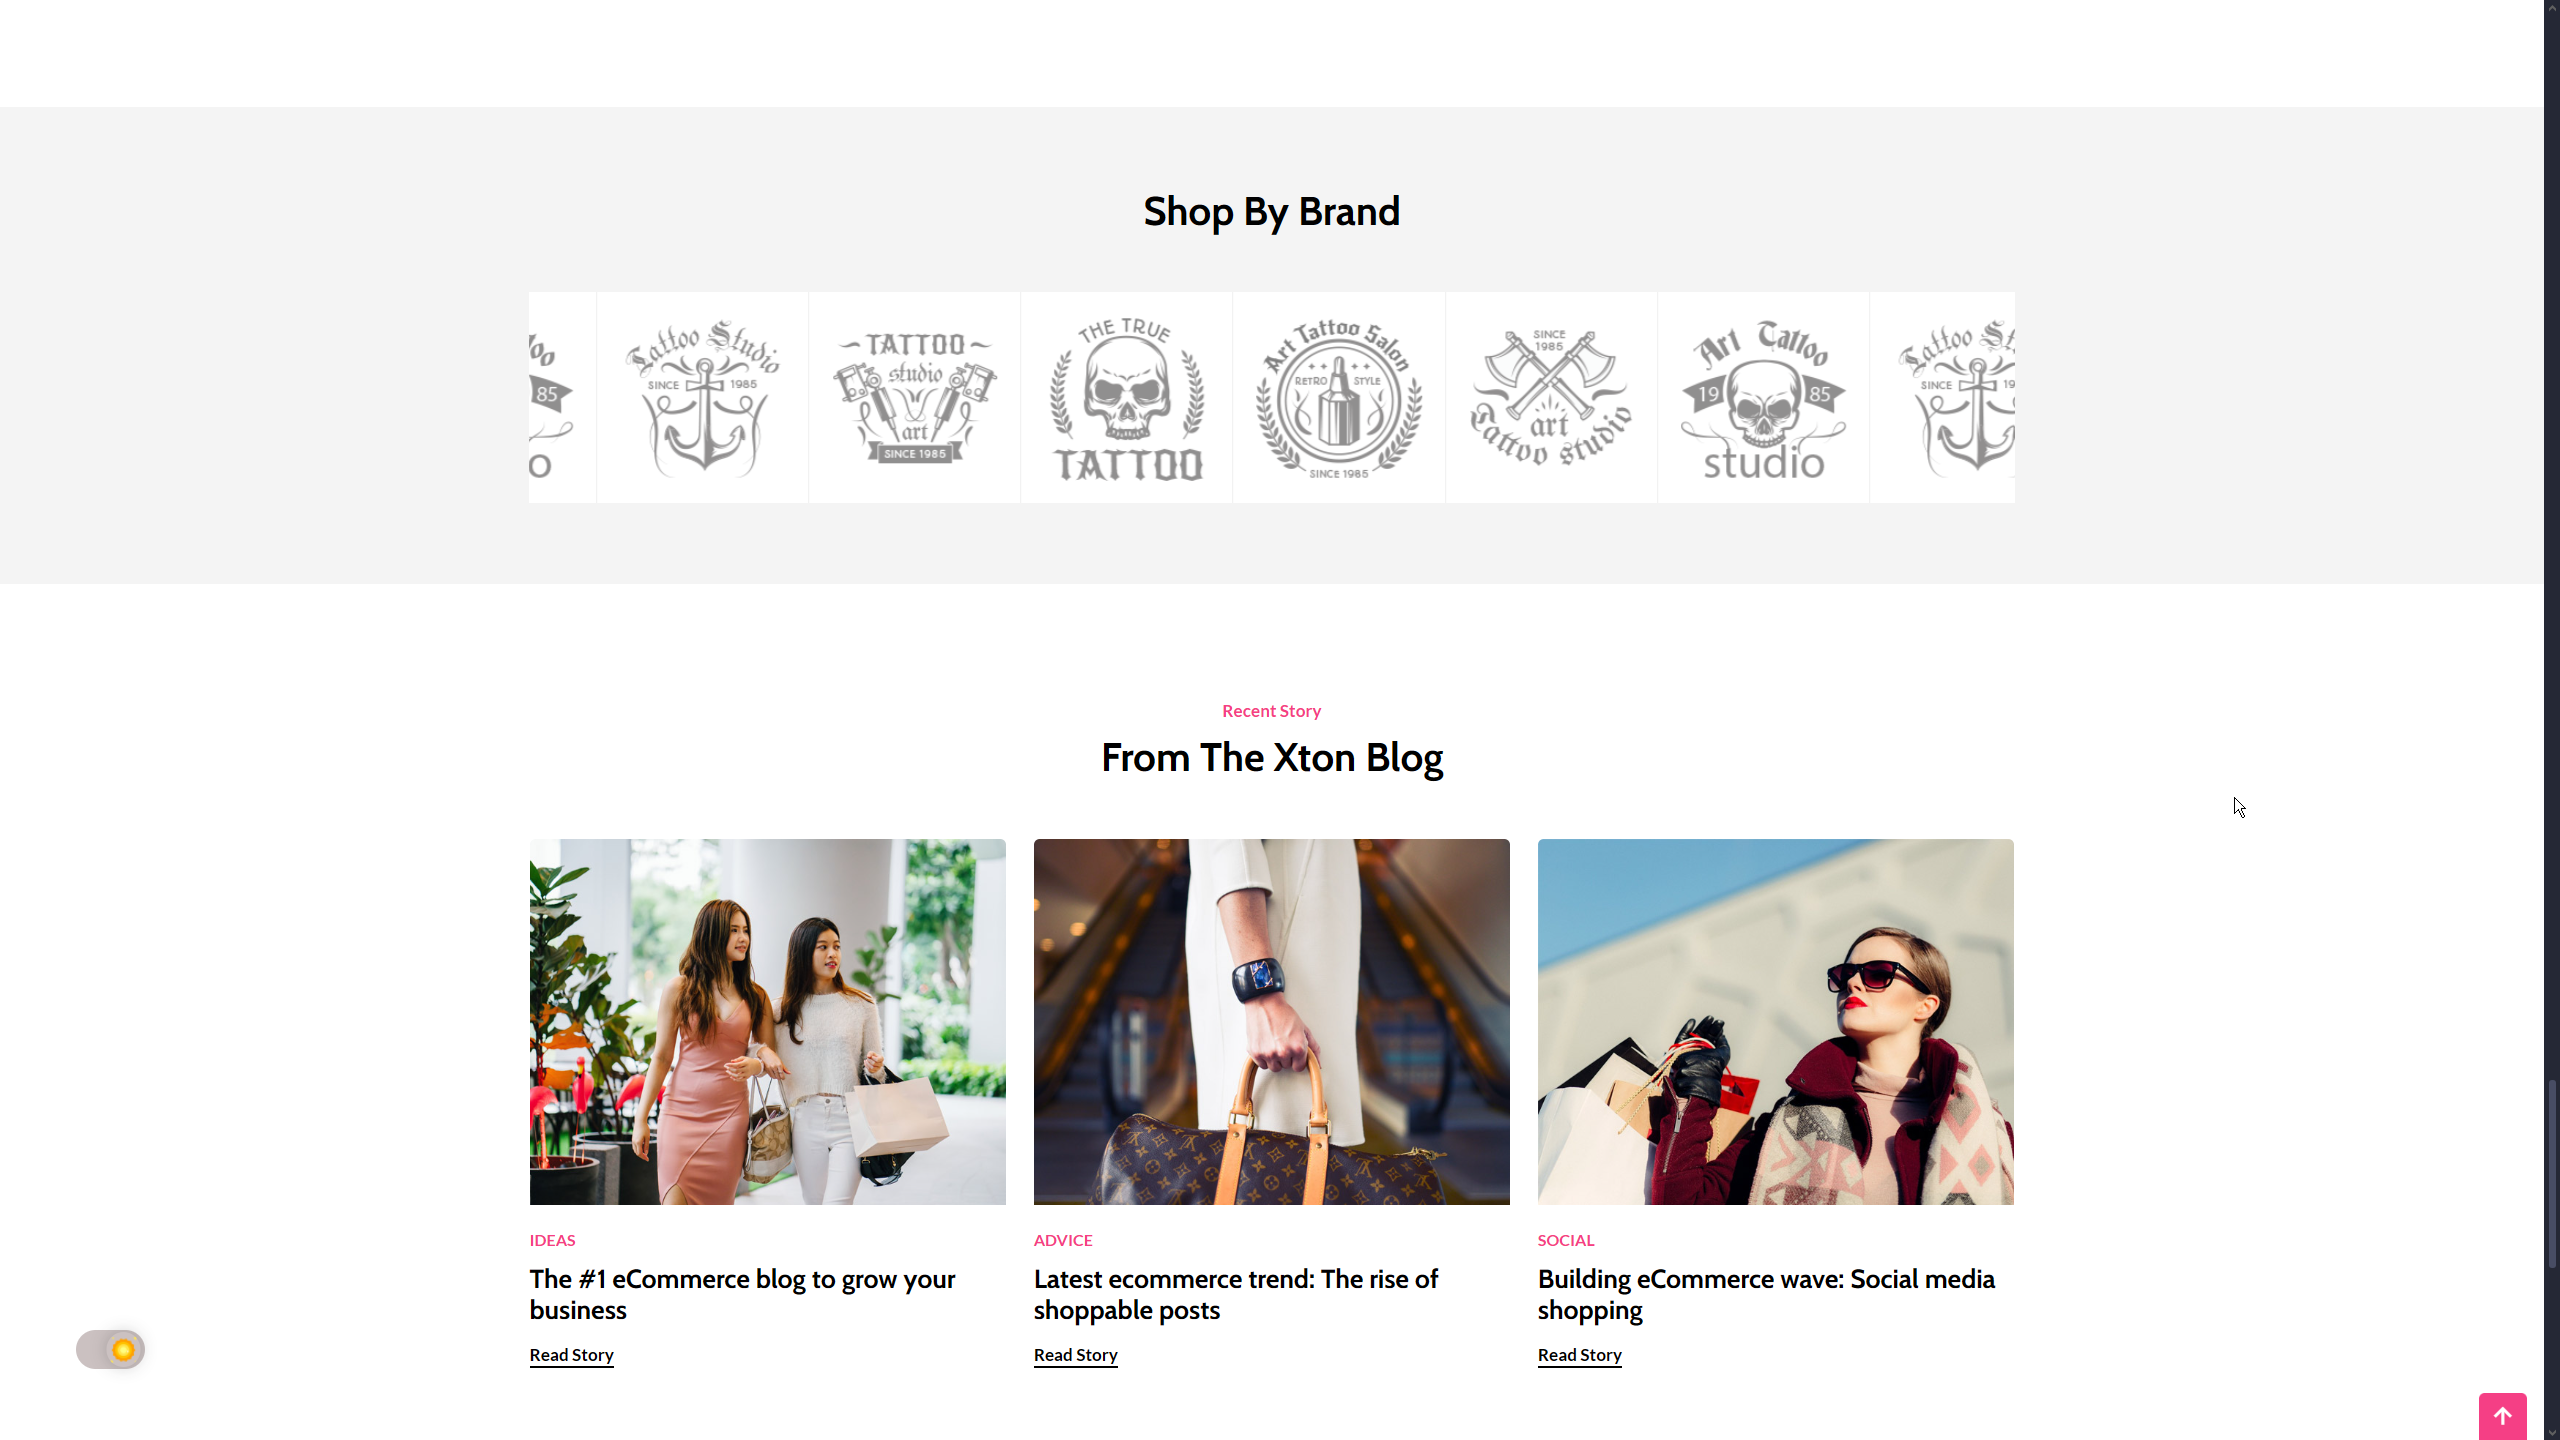Open the Tattoo Studio anchor brand logo
Image resolution: width=2560 pixels, height=1440 pixels.
(x=702, y=398)
